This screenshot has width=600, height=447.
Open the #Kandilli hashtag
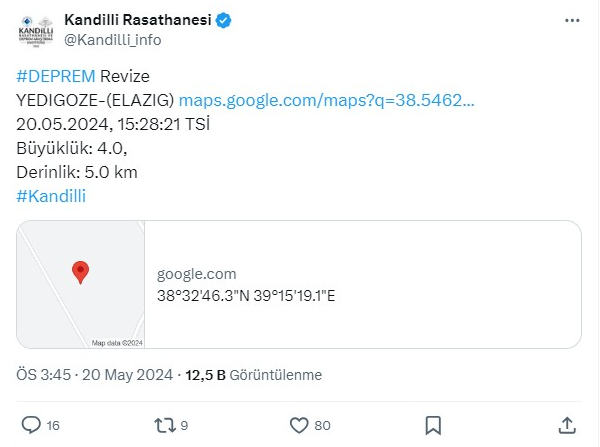pyautogui.click(x=51, y=196)
